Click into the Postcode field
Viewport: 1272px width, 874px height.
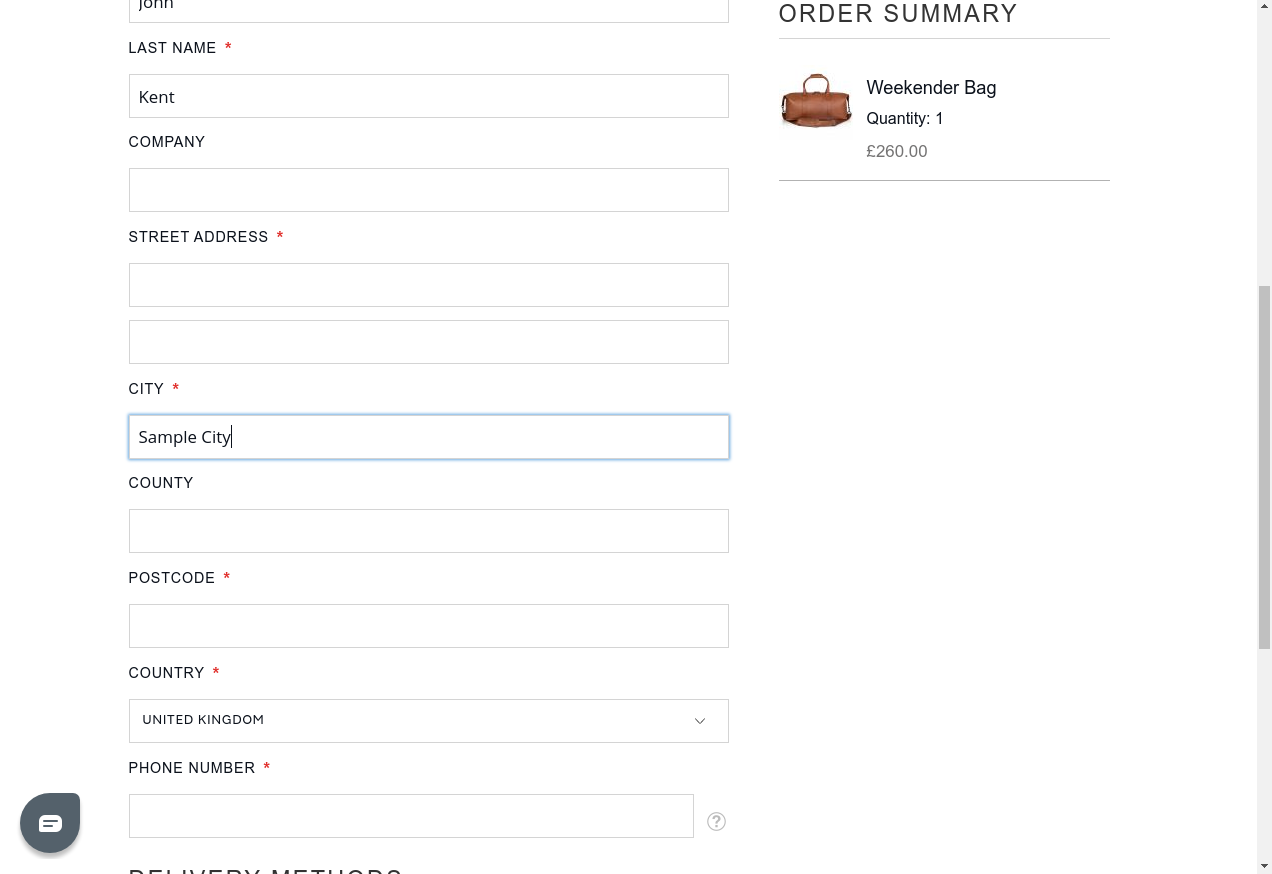tap(428, 626)
